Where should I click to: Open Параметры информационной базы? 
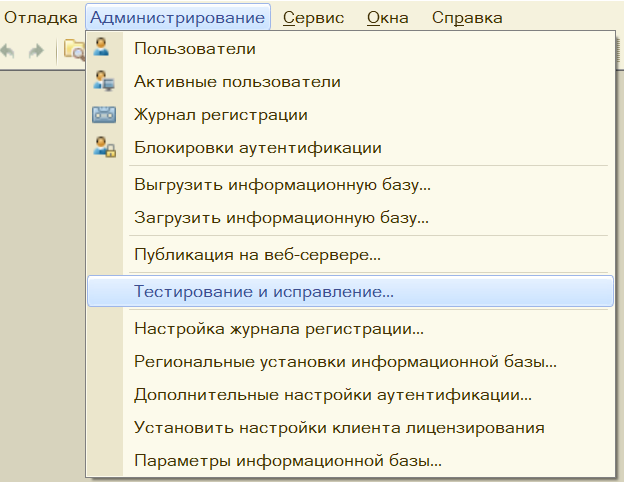pyautogui.click(x=350, y=461)
